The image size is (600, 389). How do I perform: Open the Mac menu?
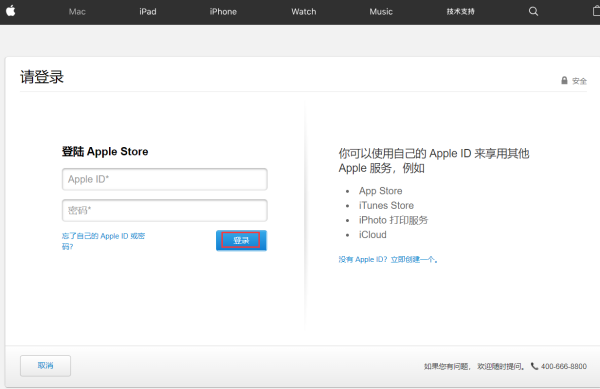coord(77,12)
